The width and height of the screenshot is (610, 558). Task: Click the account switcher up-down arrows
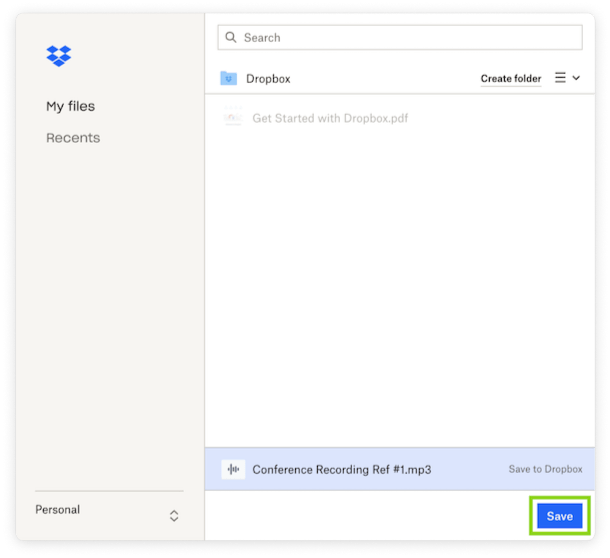[174, 516]
